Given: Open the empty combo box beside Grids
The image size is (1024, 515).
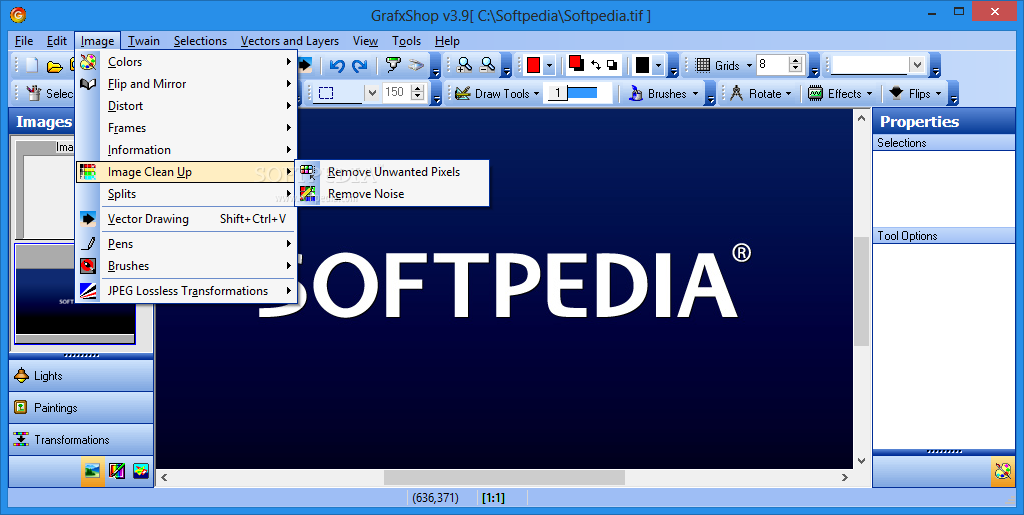Looking at the screenshot, I should (918, 65).
